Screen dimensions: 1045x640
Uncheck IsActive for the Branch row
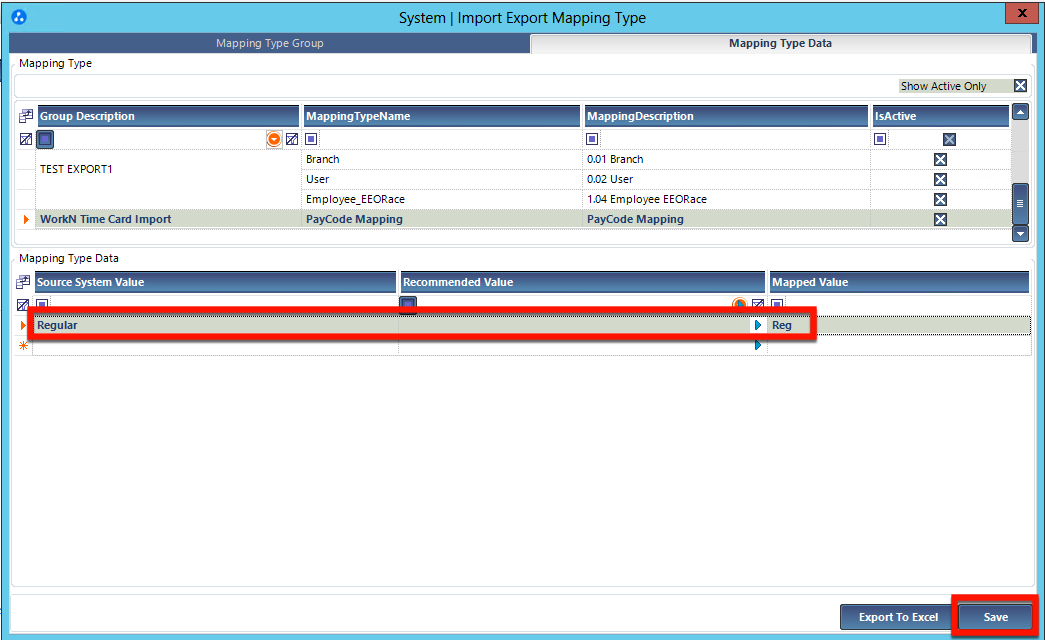pyautogui.click(x=940, y=159)
